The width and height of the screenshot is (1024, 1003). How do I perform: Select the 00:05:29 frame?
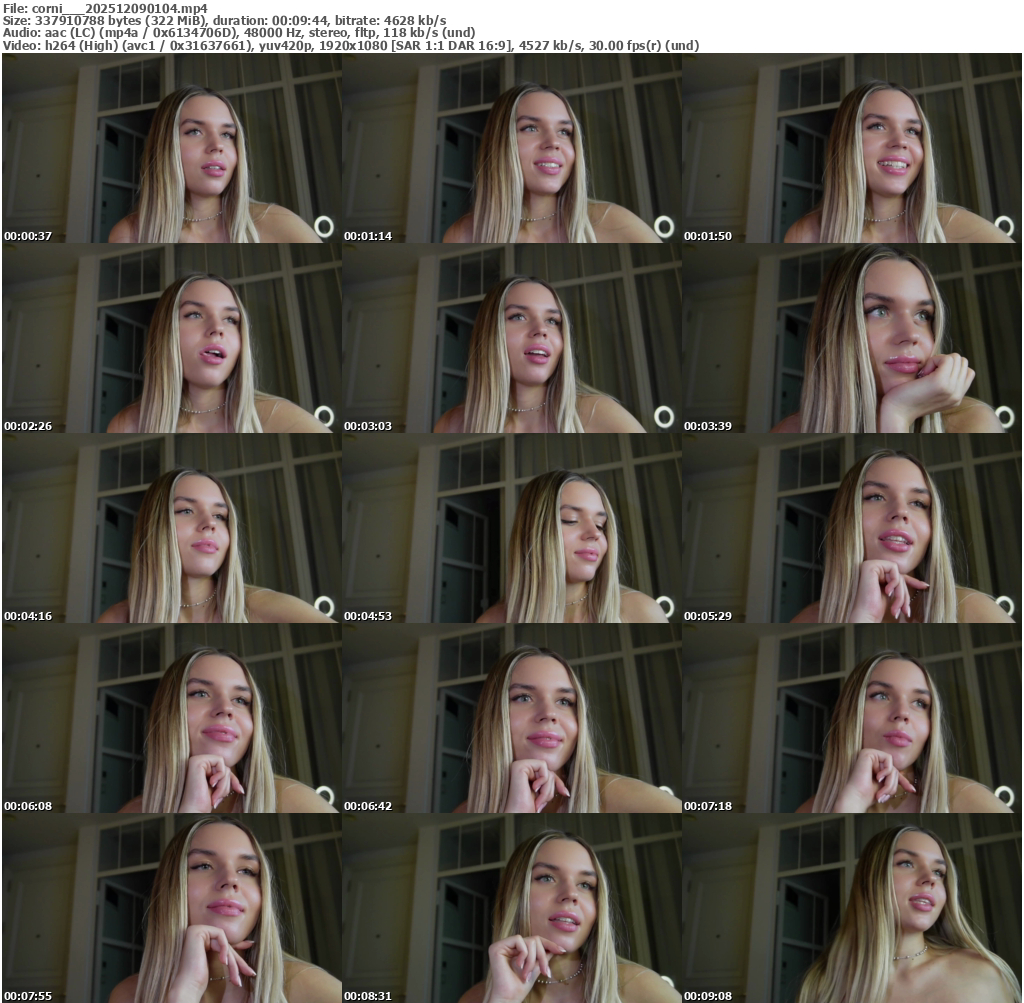(x=851, y=528)
